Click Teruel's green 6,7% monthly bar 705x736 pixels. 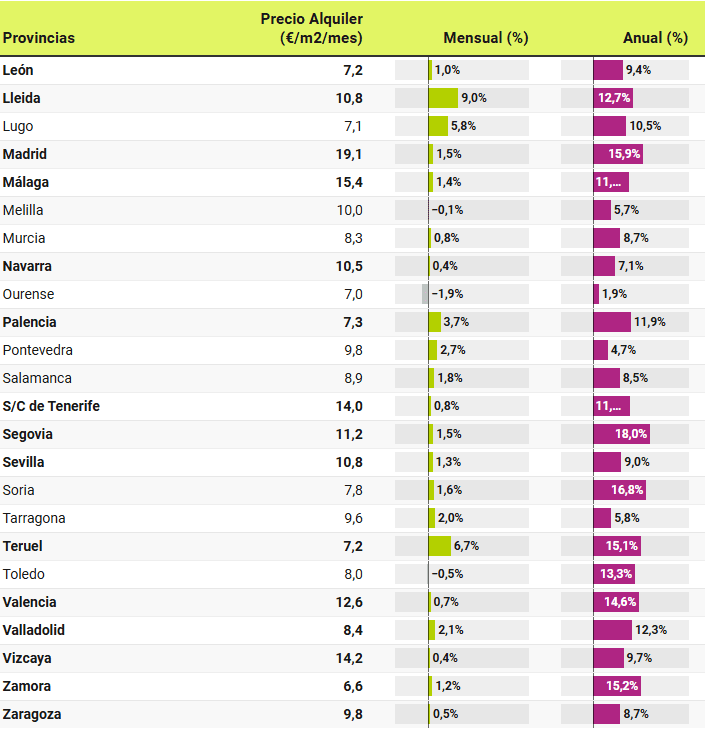(440, 546)
